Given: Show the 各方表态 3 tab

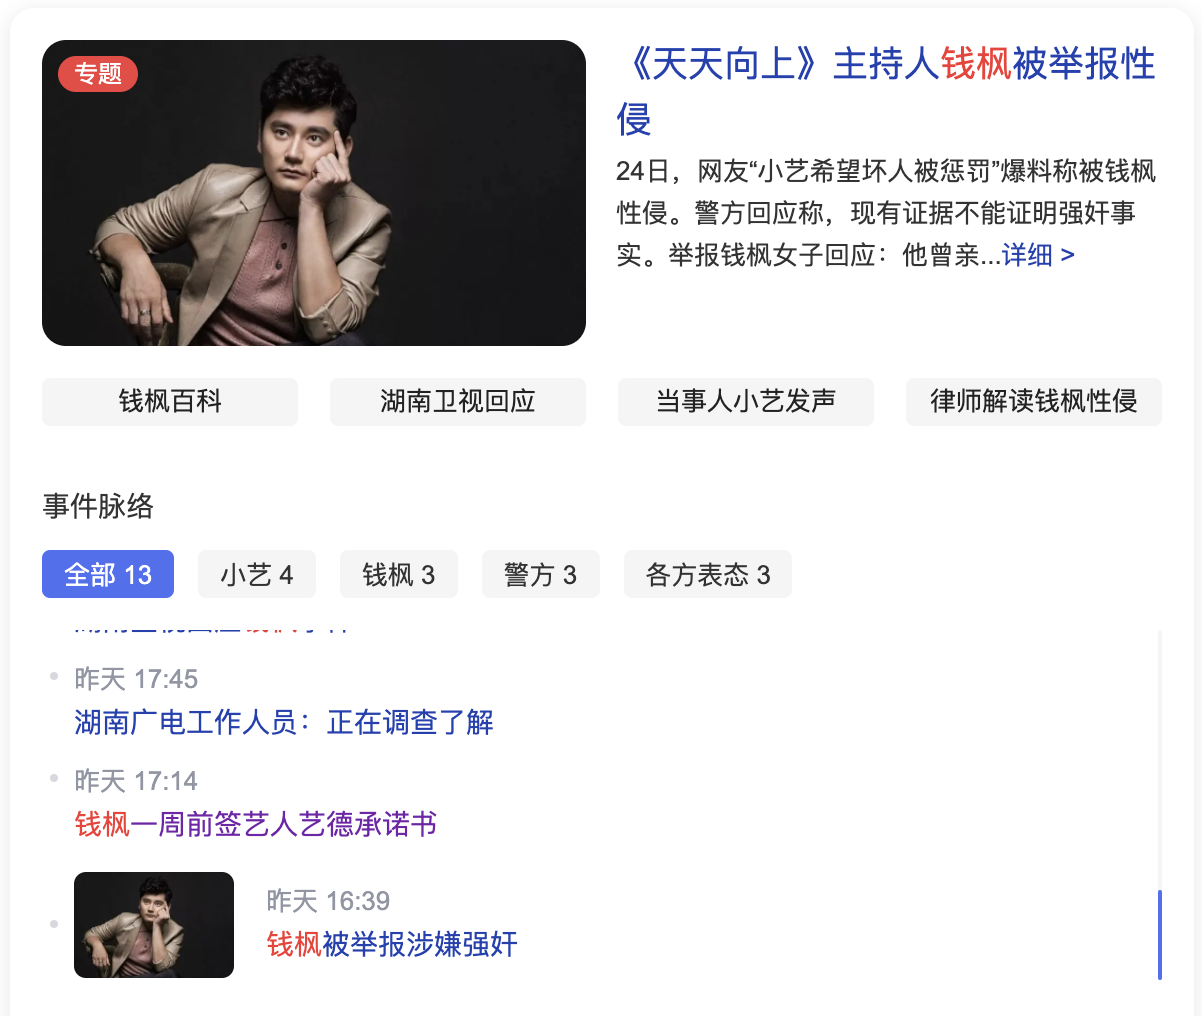Looking at the screenshot, I should 708,574.
